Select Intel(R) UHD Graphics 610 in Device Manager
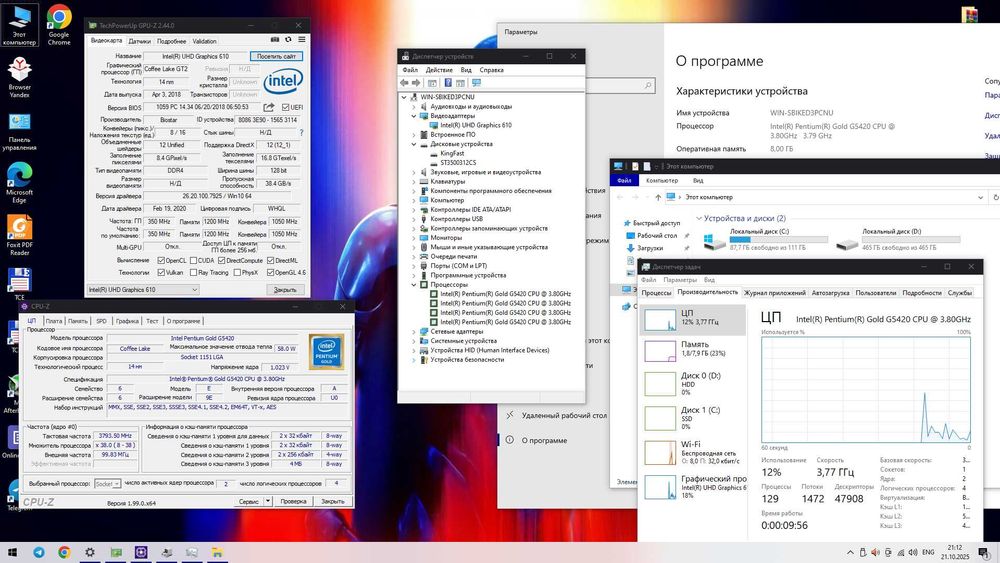This screenshot has width=1000, height=563. point(476,126)
